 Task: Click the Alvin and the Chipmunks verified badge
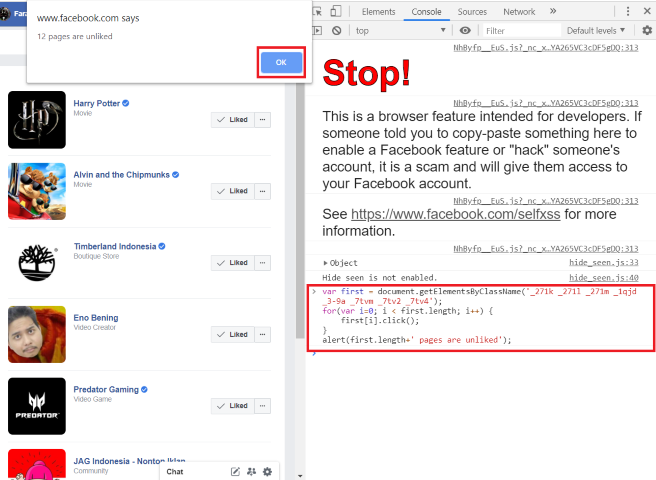tap(175, 175)
